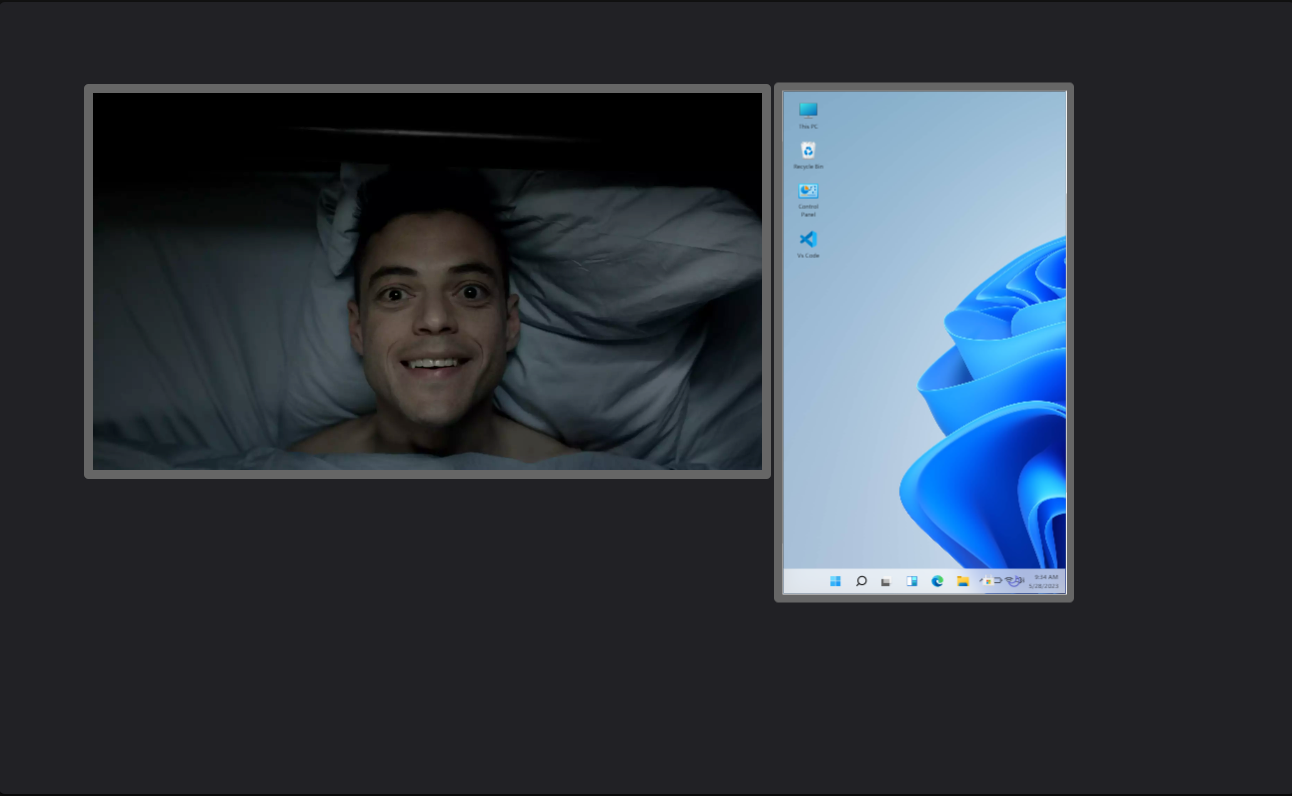
Task: Open the Widgets taskbar icon
Action: coord(912,581)
